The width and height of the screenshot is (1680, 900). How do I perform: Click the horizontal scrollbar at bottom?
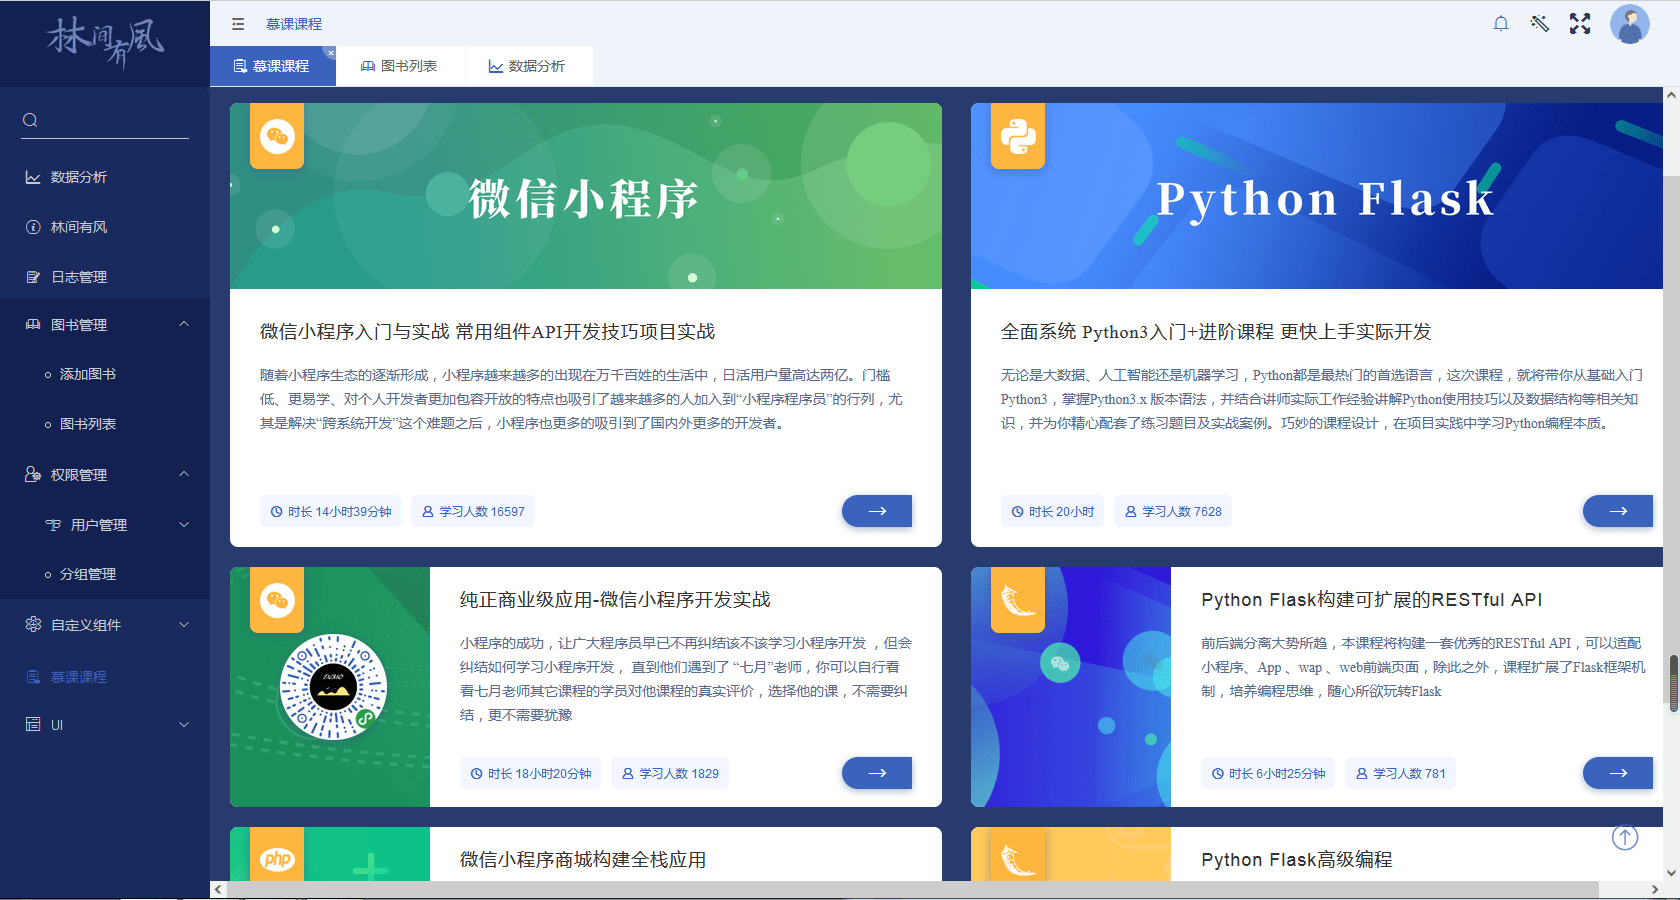tap(912, 889)
